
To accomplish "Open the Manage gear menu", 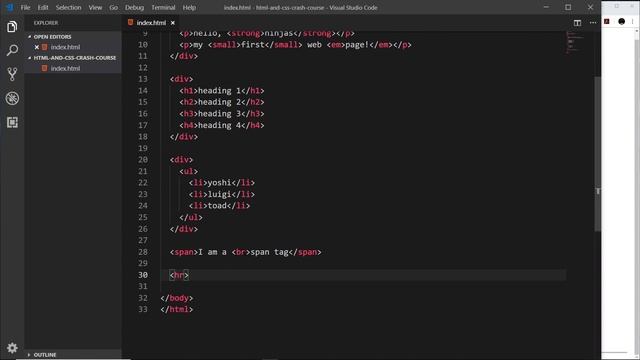I will point(12,348).
